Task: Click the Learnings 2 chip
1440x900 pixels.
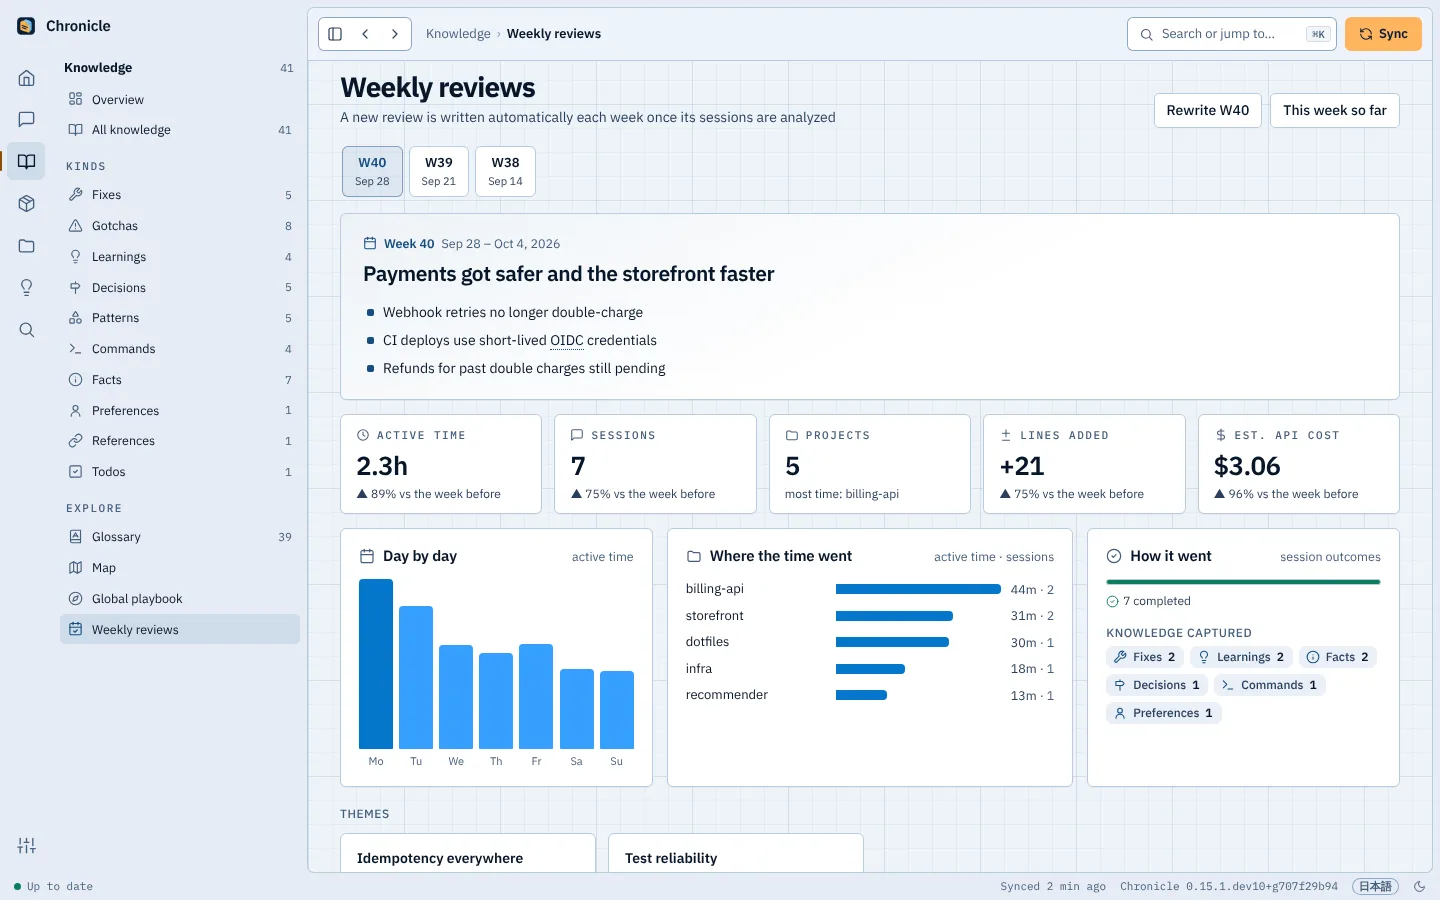Action: [1241, 657]
